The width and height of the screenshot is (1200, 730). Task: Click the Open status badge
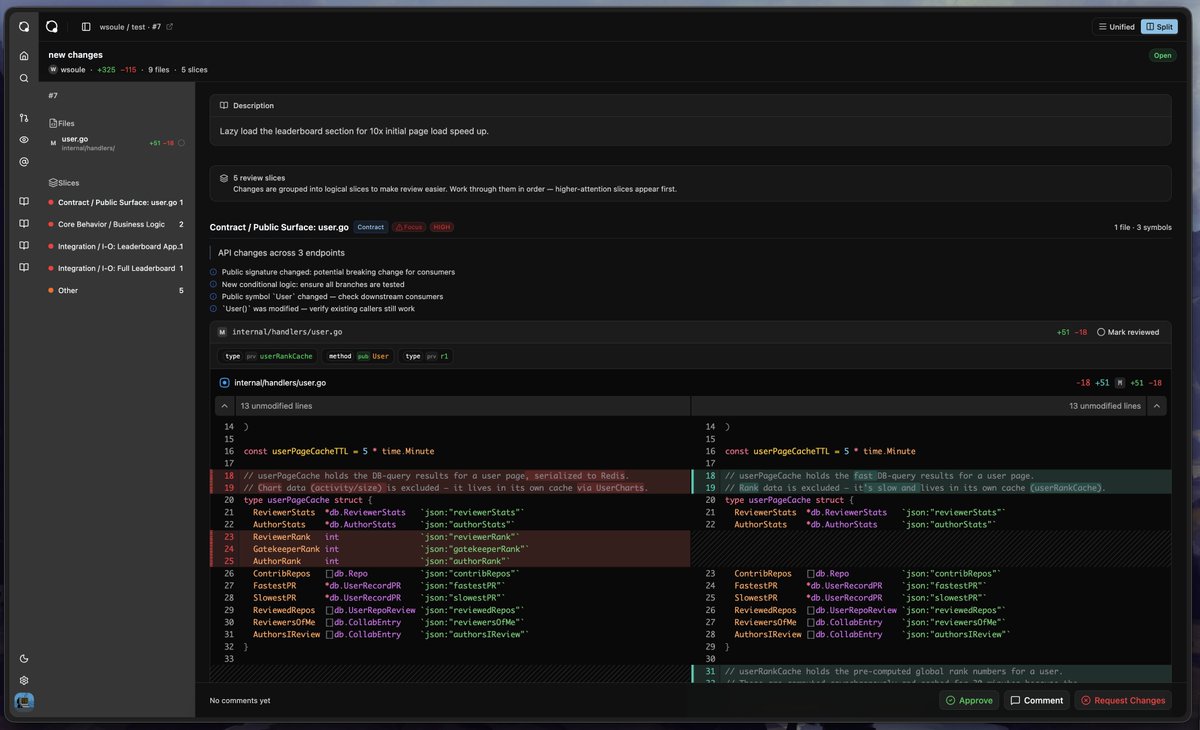tap(1162, 55)
